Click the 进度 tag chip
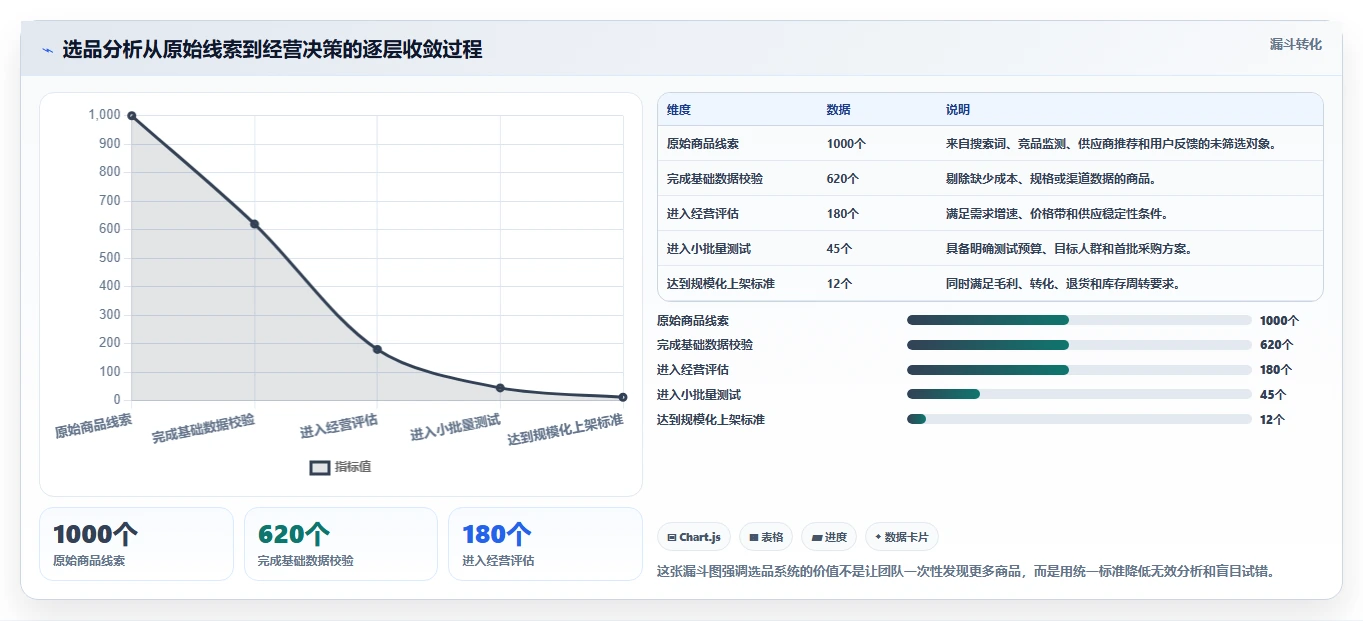This screenshot has height=621, width=1363. 829,537
